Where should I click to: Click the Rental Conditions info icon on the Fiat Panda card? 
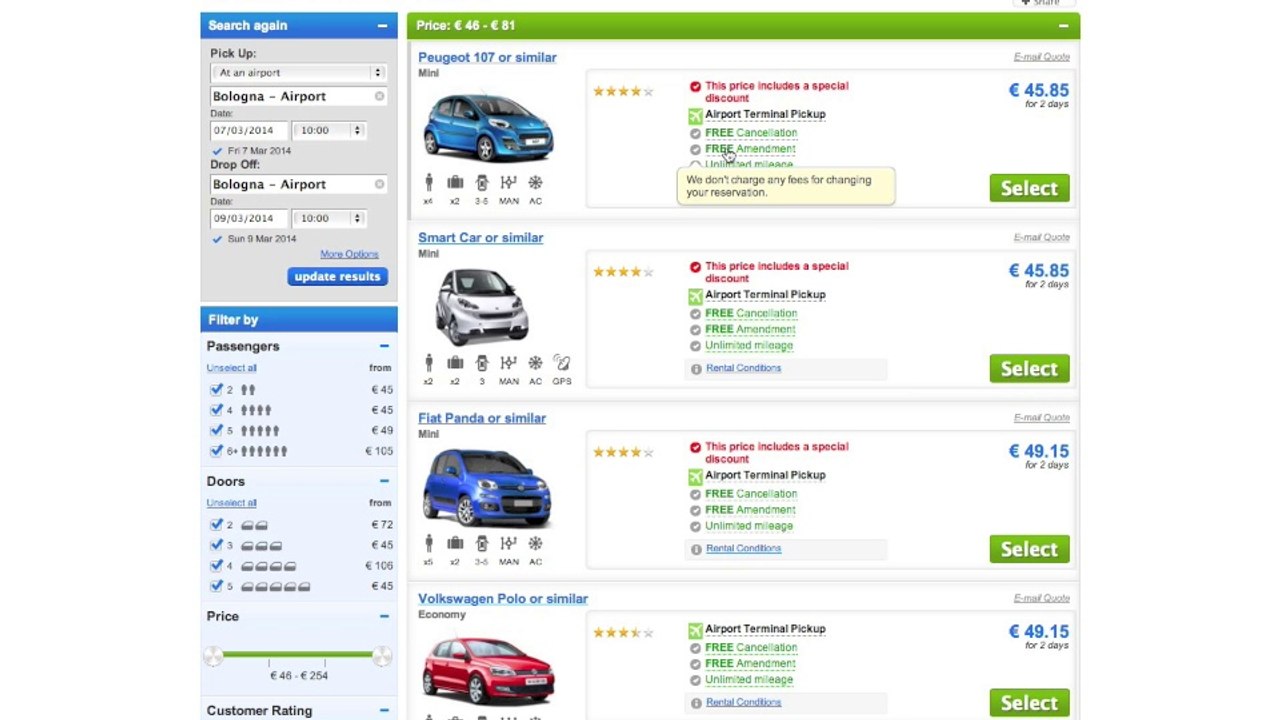coord(696,549)
